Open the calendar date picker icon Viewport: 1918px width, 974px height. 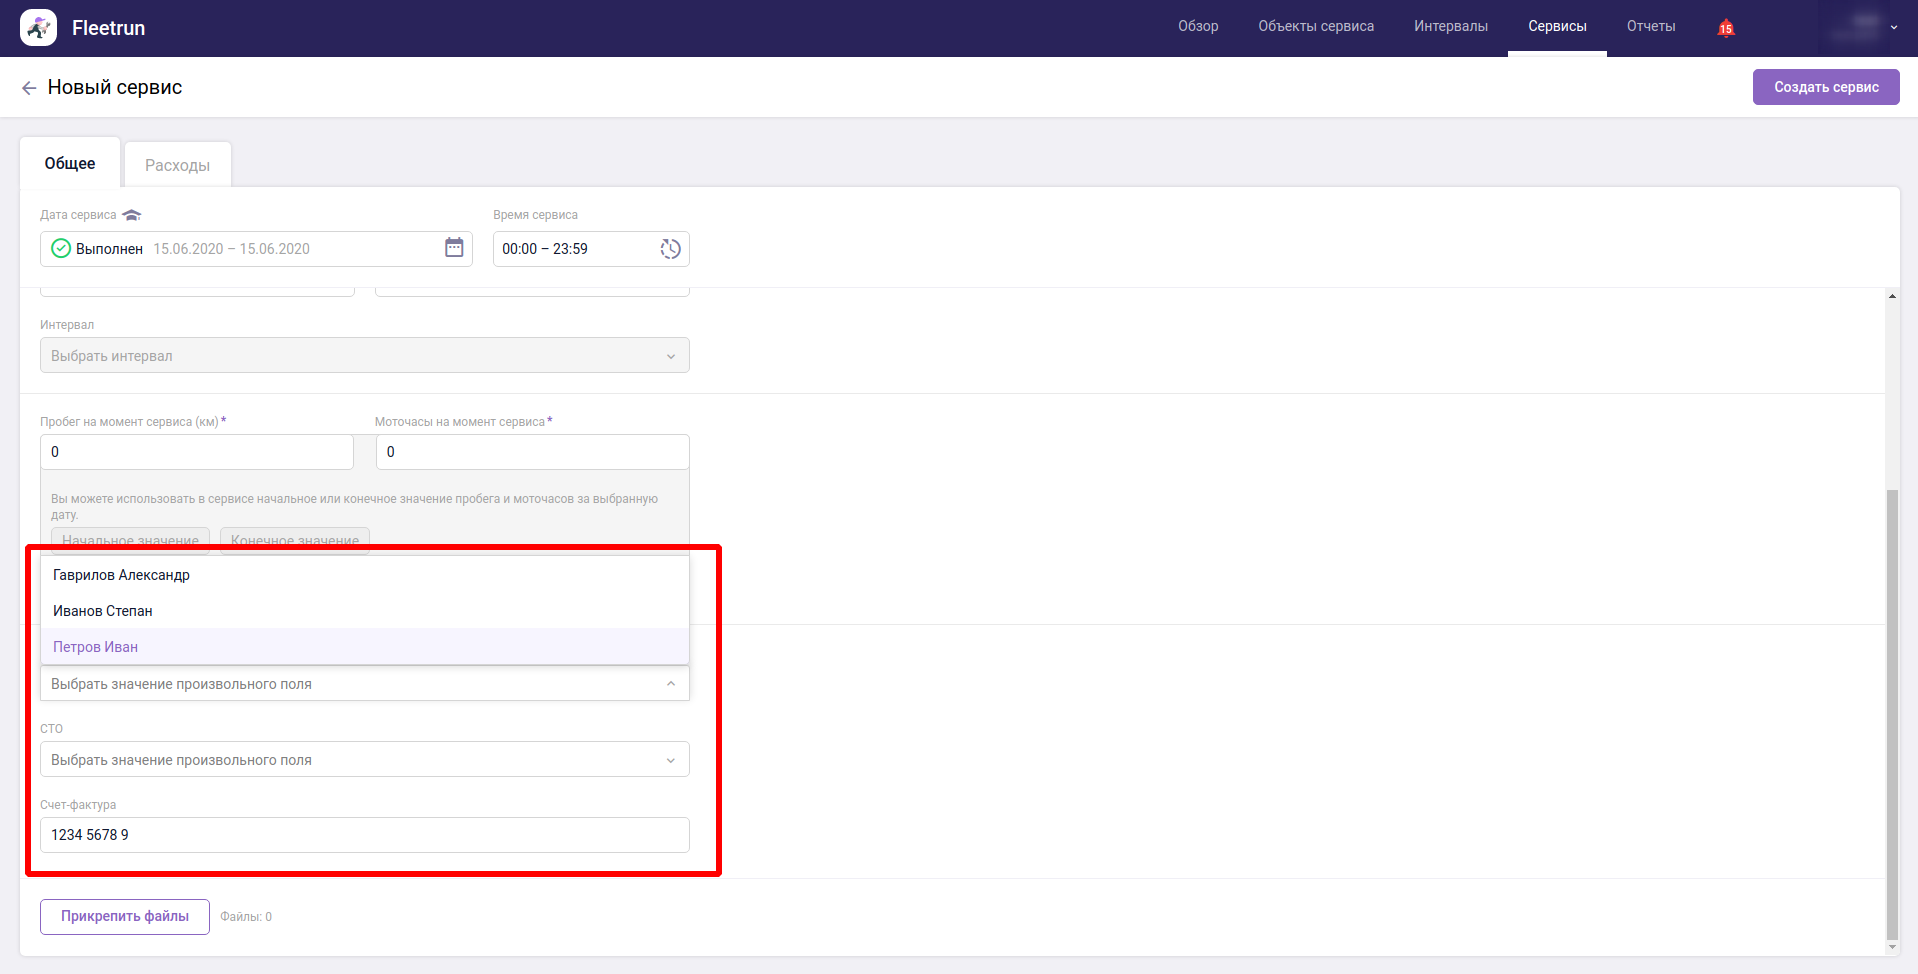[454, 248]
